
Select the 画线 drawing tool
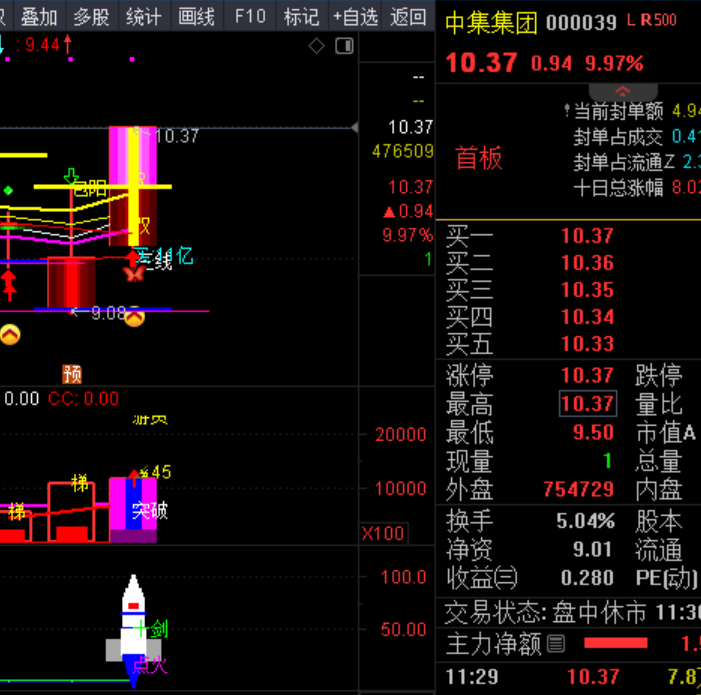(x=196, y=17)
